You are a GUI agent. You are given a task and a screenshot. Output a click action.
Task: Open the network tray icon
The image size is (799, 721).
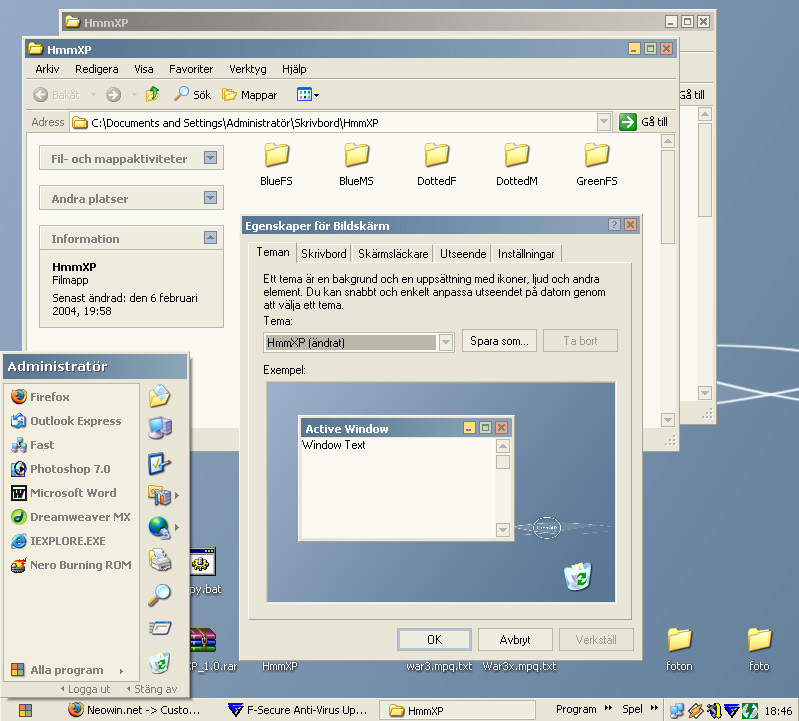tap(676, 710)
